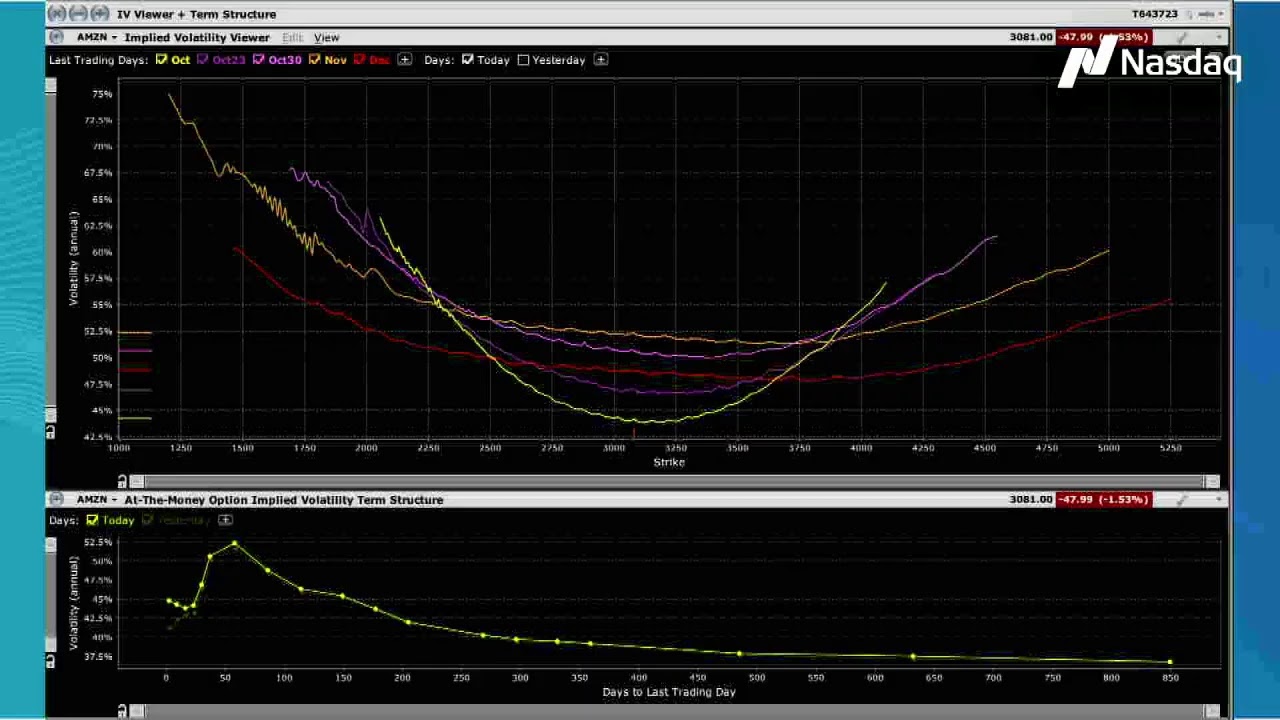Add another day next to Yesterday checkbox

[x=600, y=60]
